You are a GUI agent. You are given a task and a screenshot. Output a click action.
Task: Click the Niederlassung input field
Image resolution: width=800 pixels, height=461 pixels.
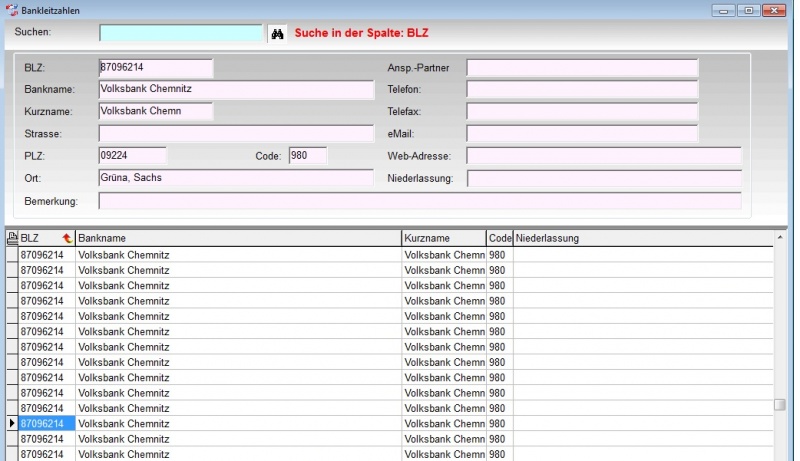(x=604, y=178)
